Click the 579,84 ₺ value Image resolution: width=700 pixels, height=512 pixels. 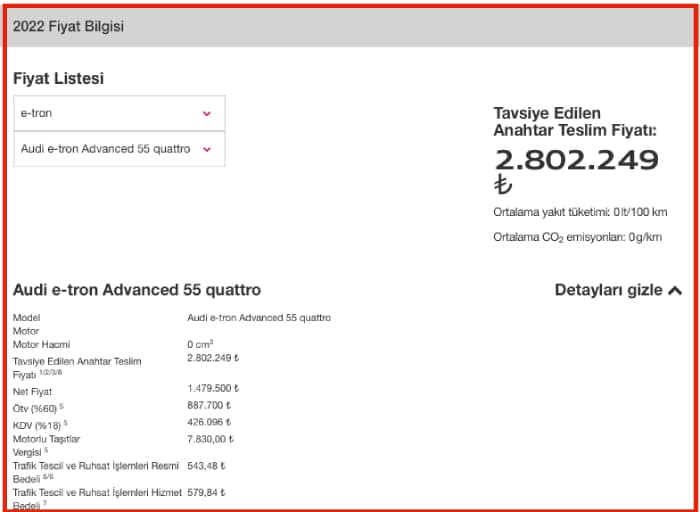[206, 493]
